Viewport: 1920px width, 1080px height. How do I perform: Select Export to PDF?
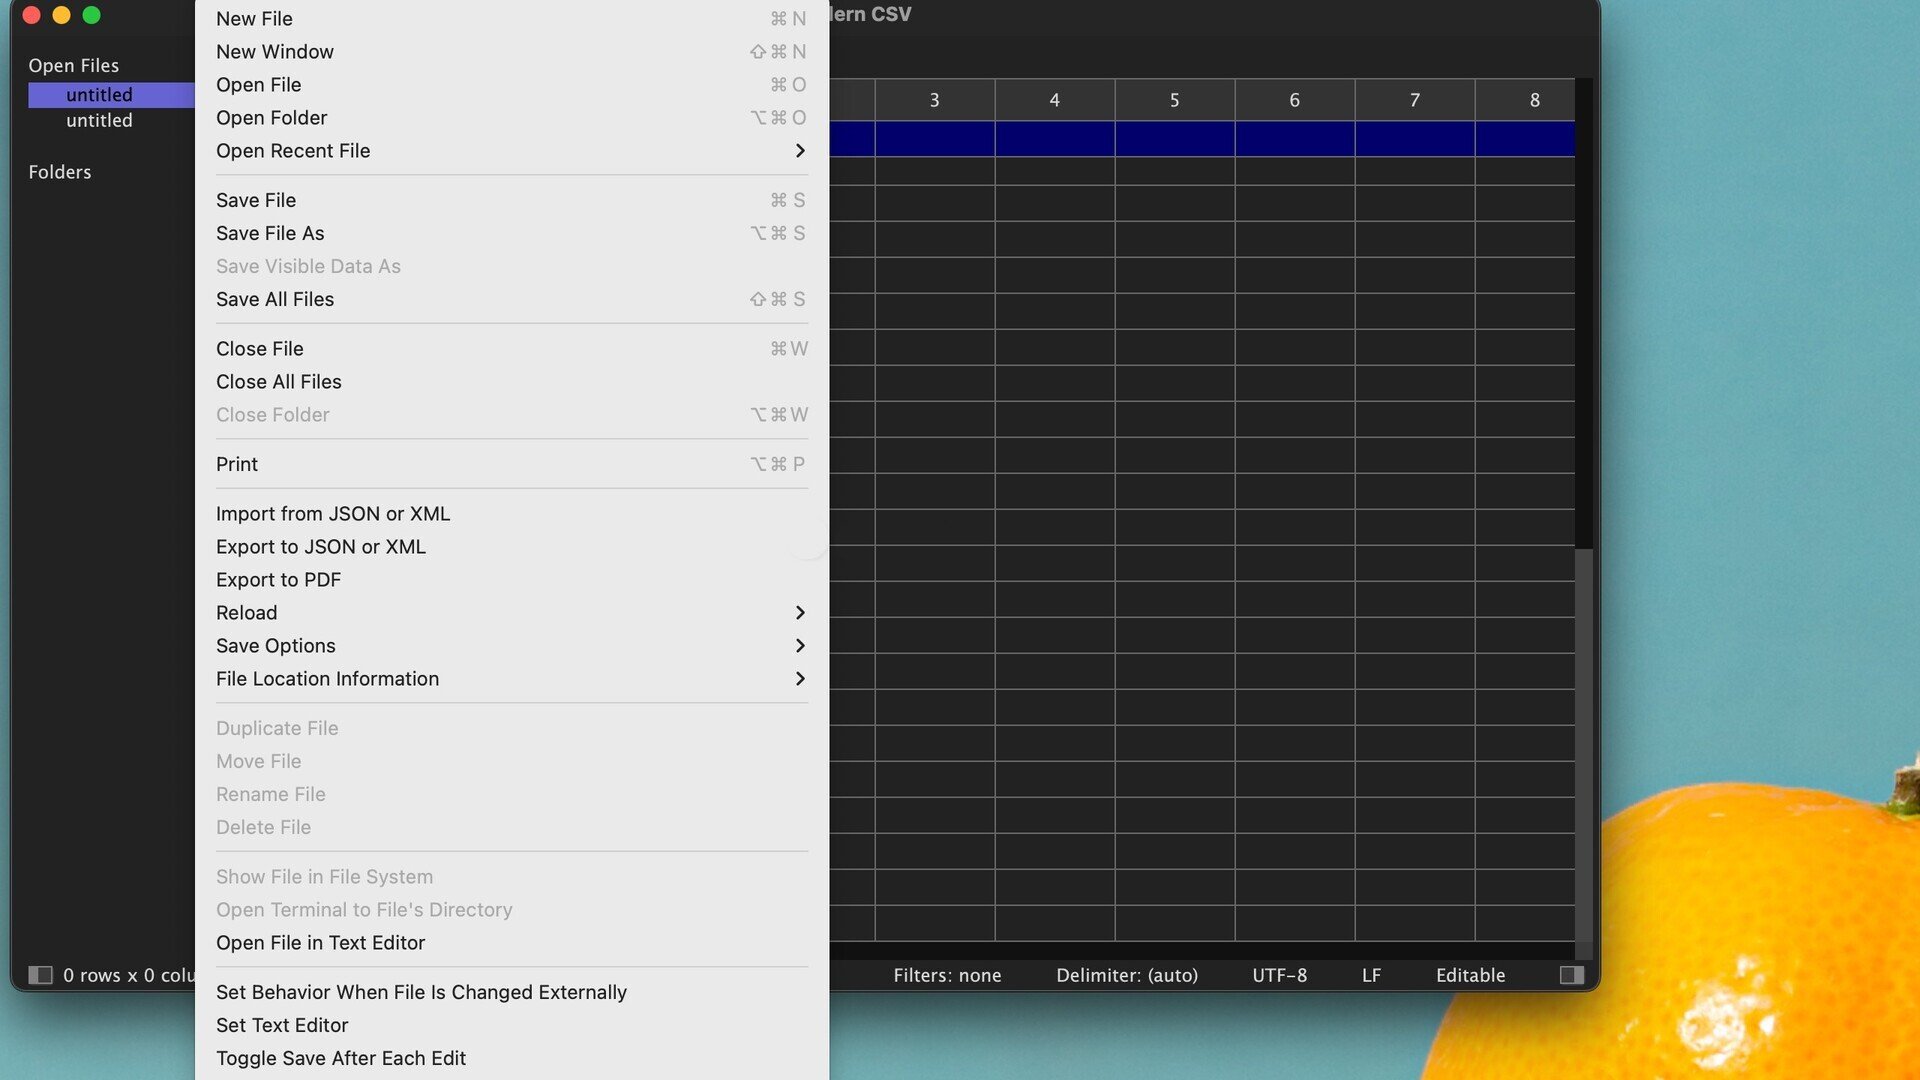tap(512, 579)
